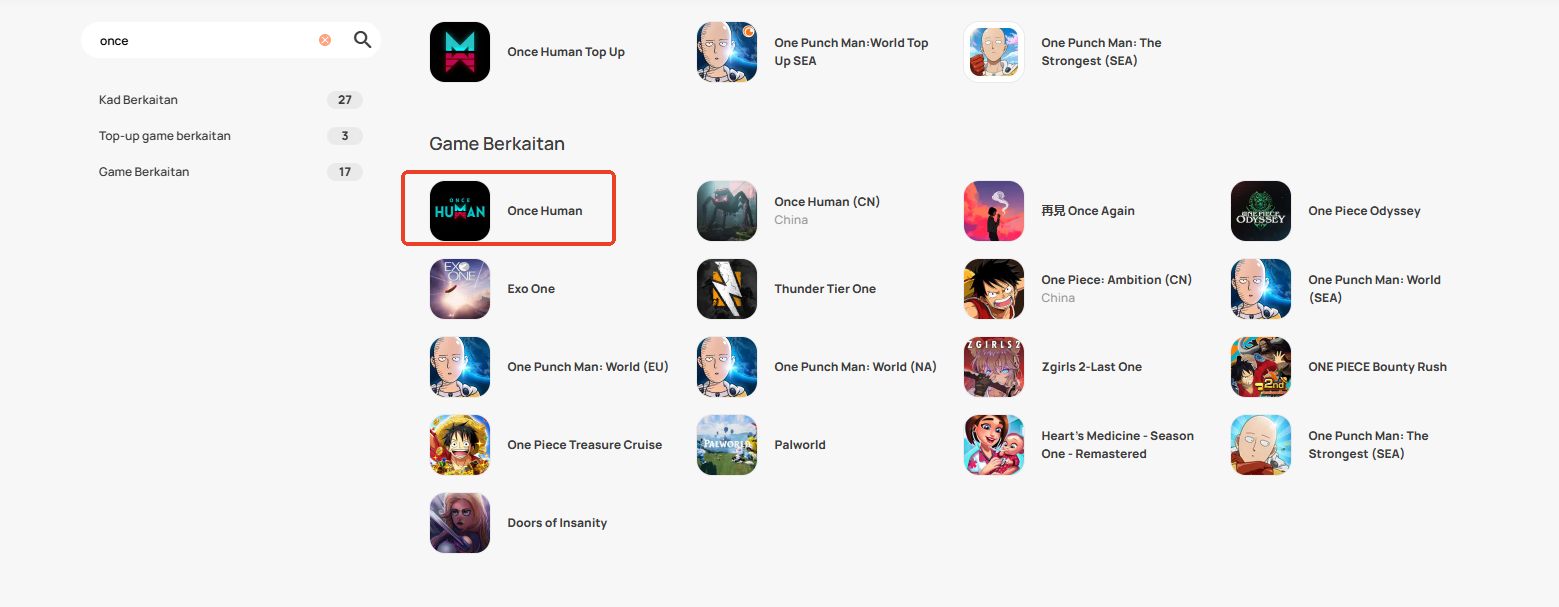
Task: Open ONE PIECE Bounty Rush link
Action: 1377,367
